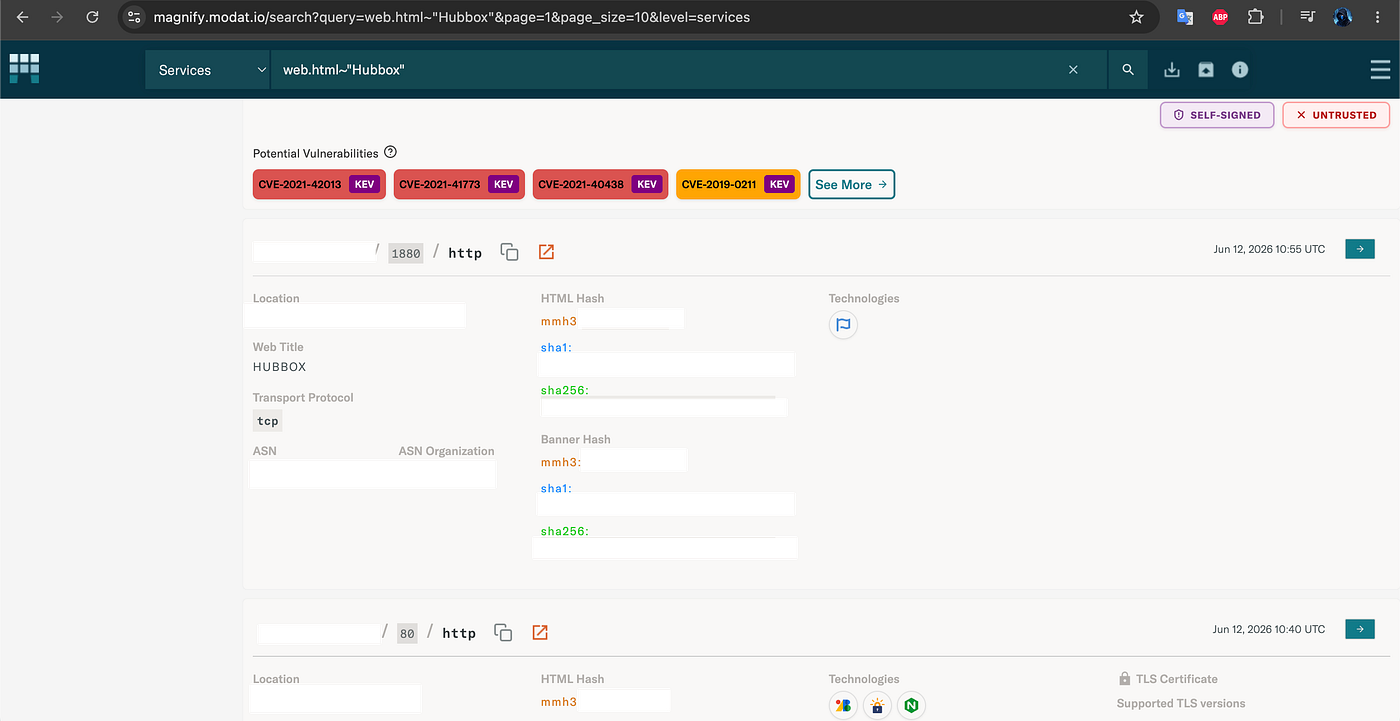Open port 80 service in new tab
Viewport: 1400px width, 721px height.
[x=540, y=632]
